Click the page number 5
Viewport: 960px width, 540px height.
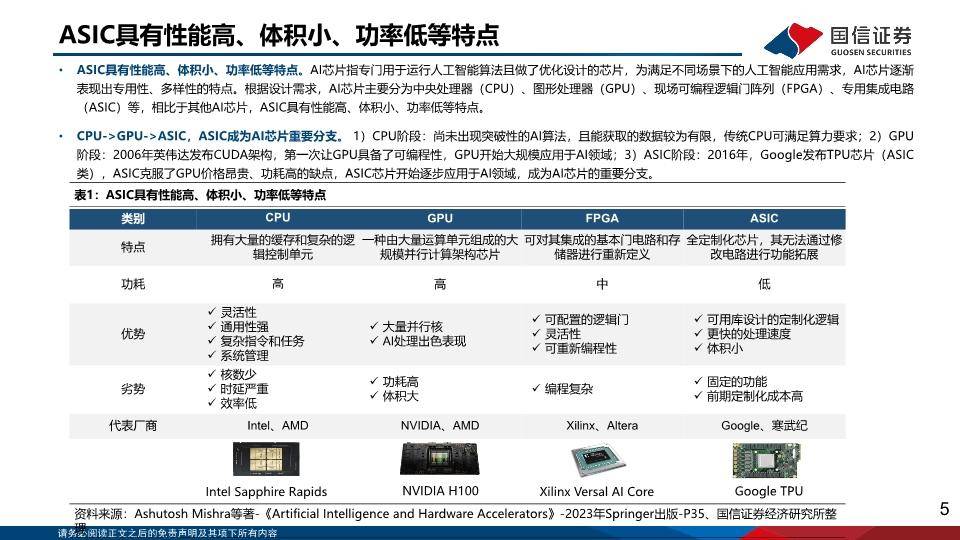coord(944,509)
